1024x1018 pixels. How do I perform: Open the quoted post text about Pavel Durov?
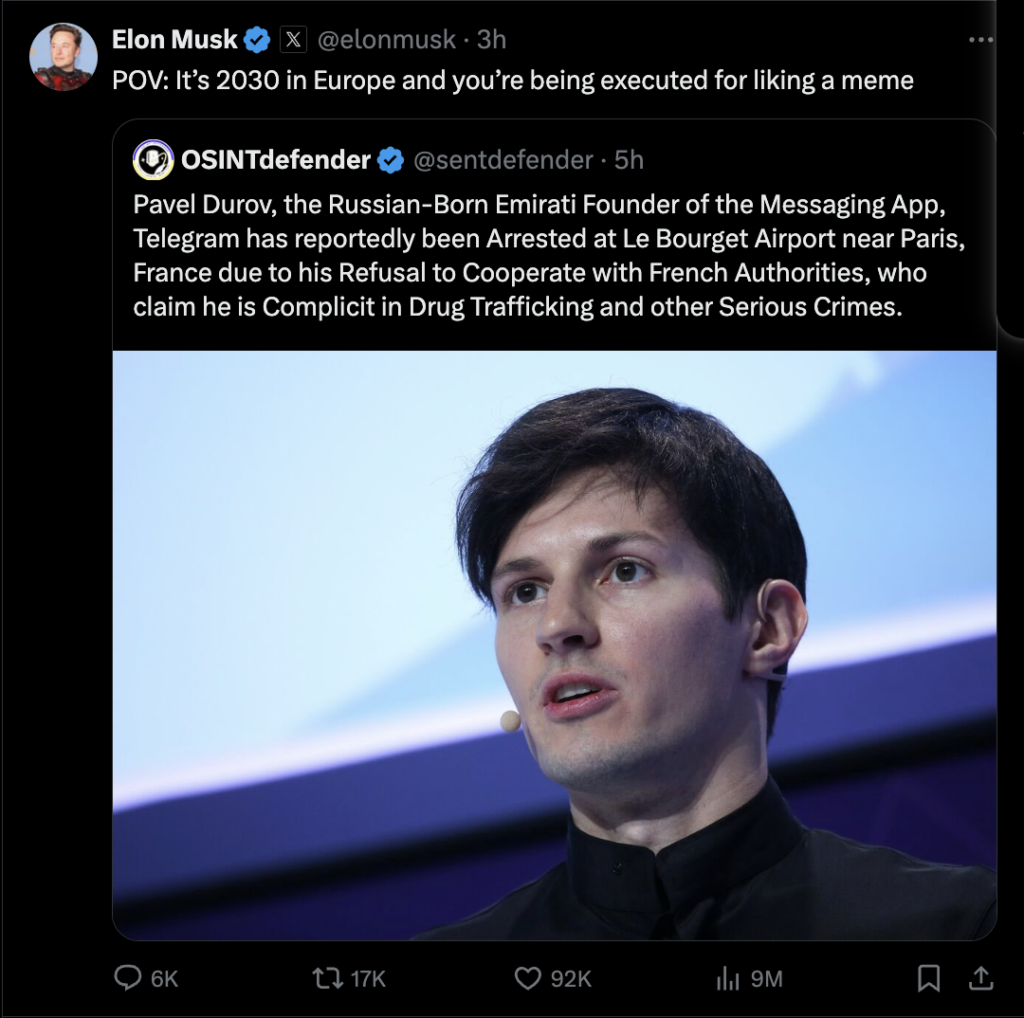[x=549, y=255]
